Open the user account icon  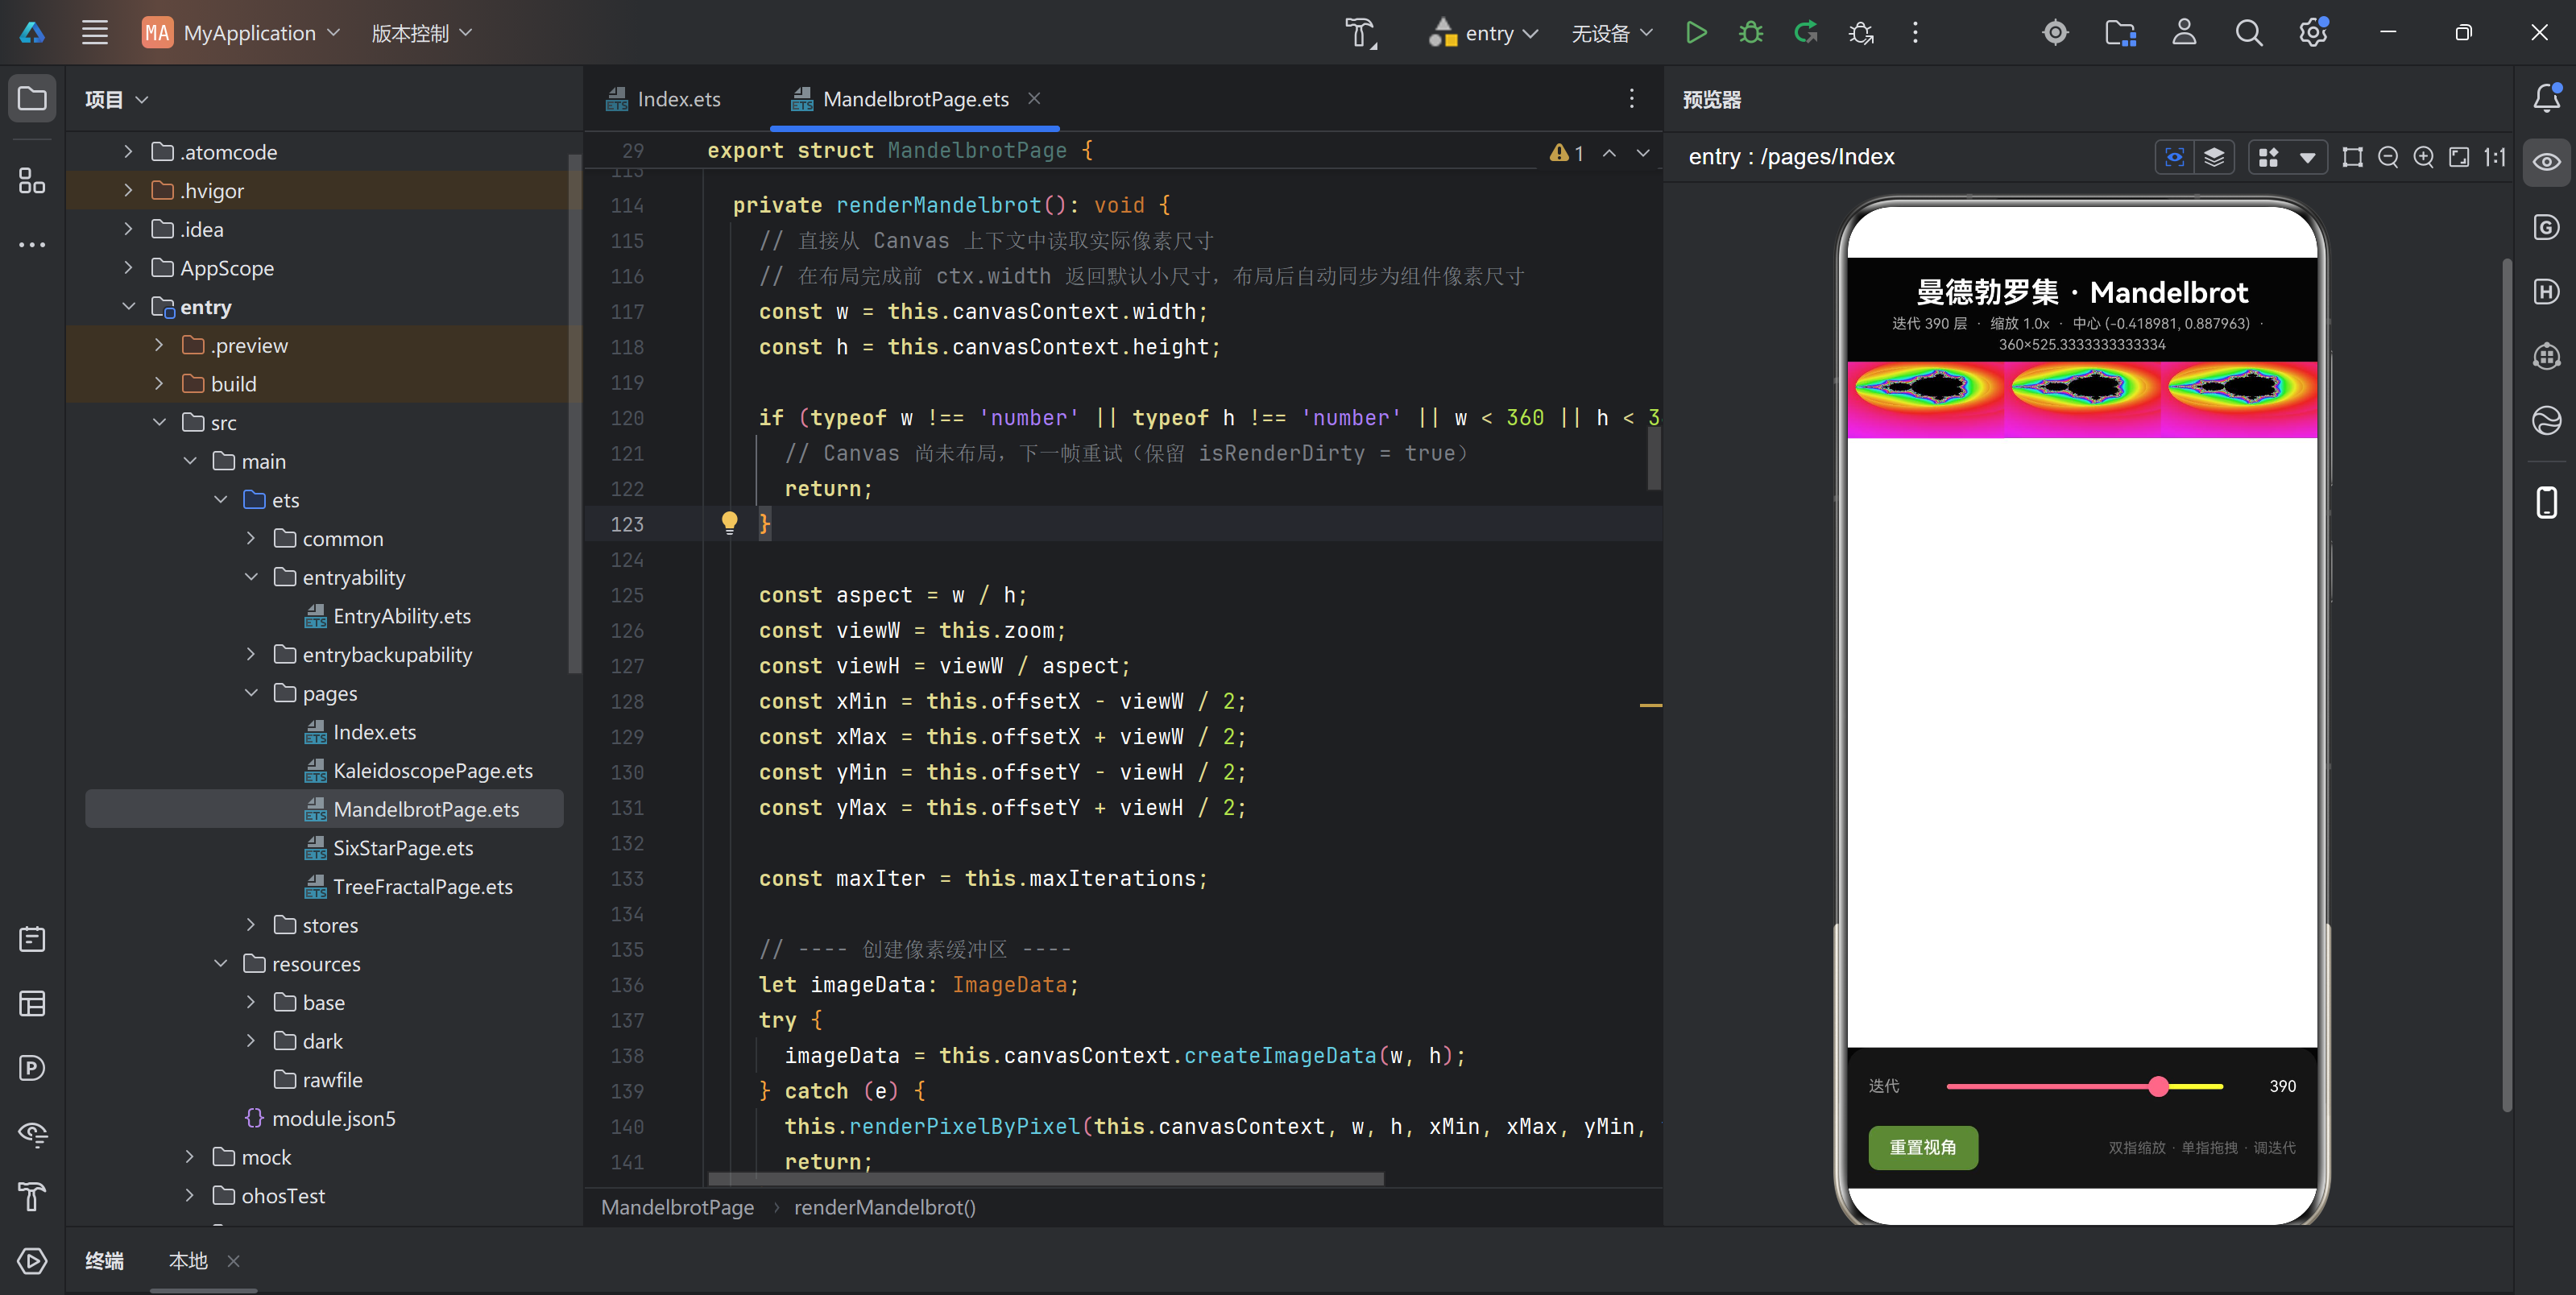(2184, 33)
